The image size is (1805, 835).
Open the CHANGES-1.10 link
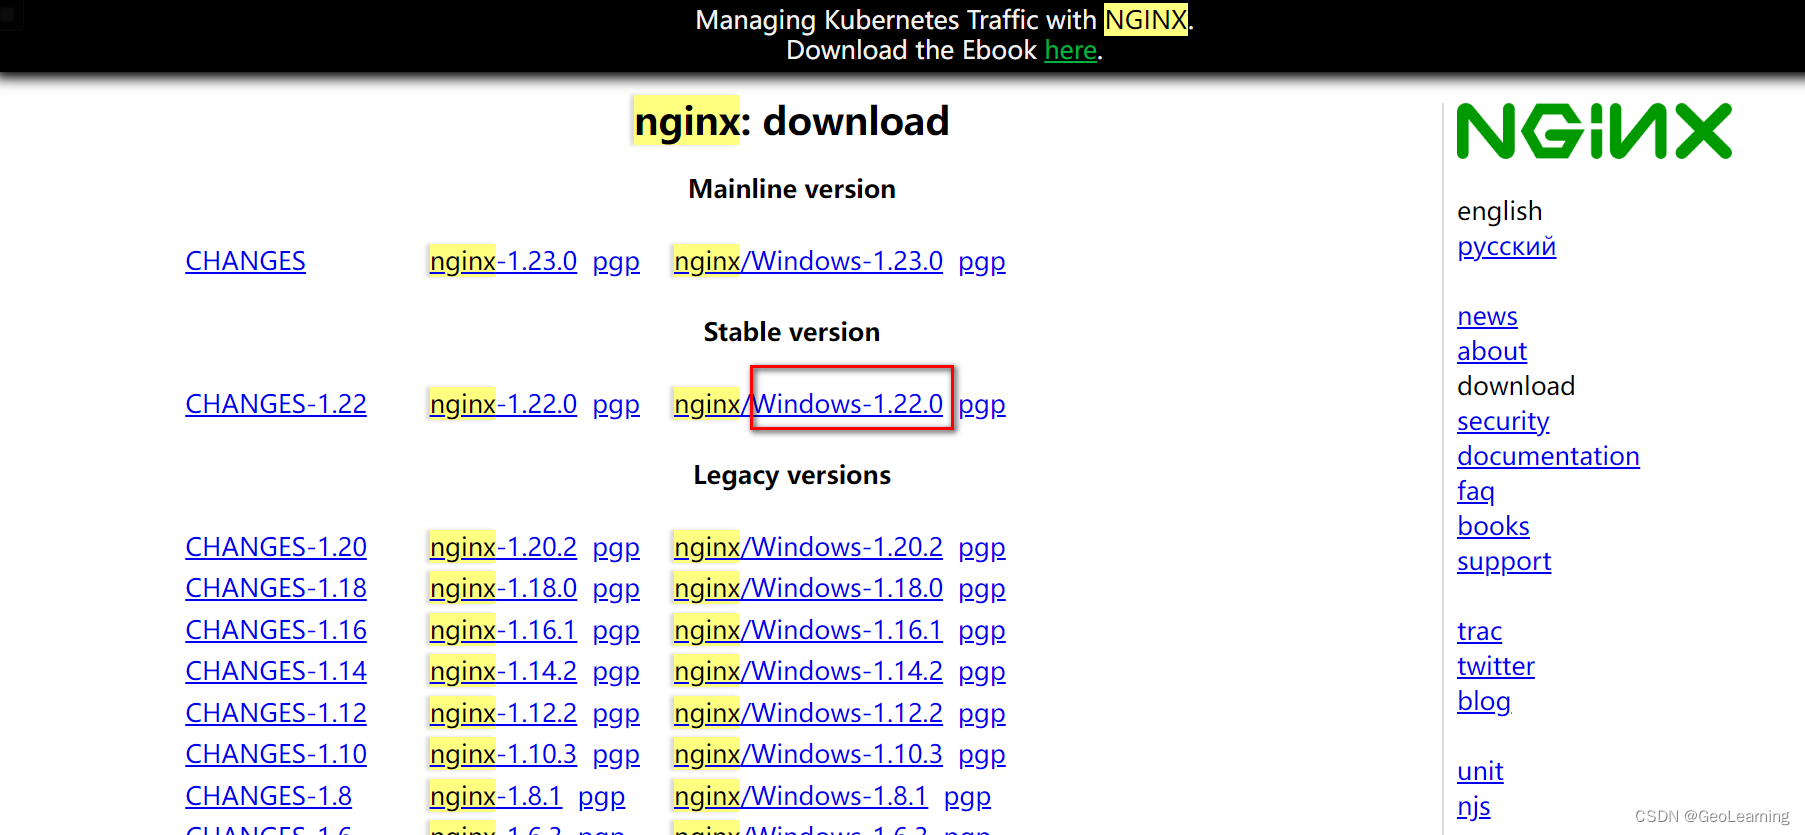pos(276,754)
